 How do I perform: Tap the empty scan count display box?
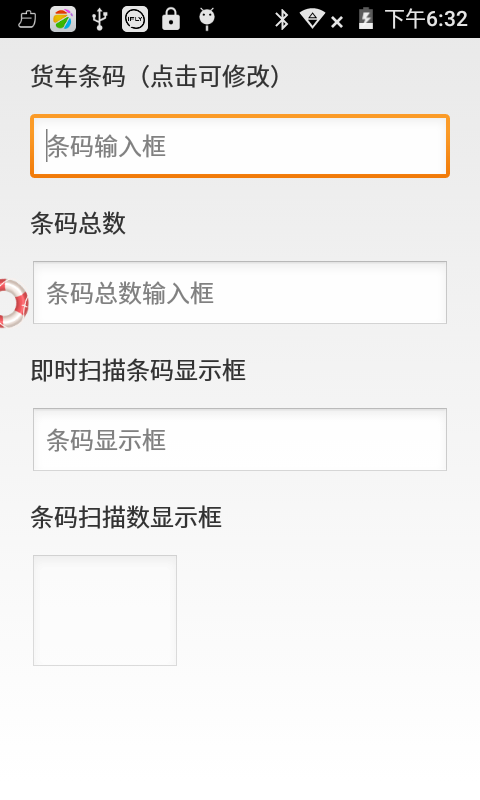(x=105, y=610)
